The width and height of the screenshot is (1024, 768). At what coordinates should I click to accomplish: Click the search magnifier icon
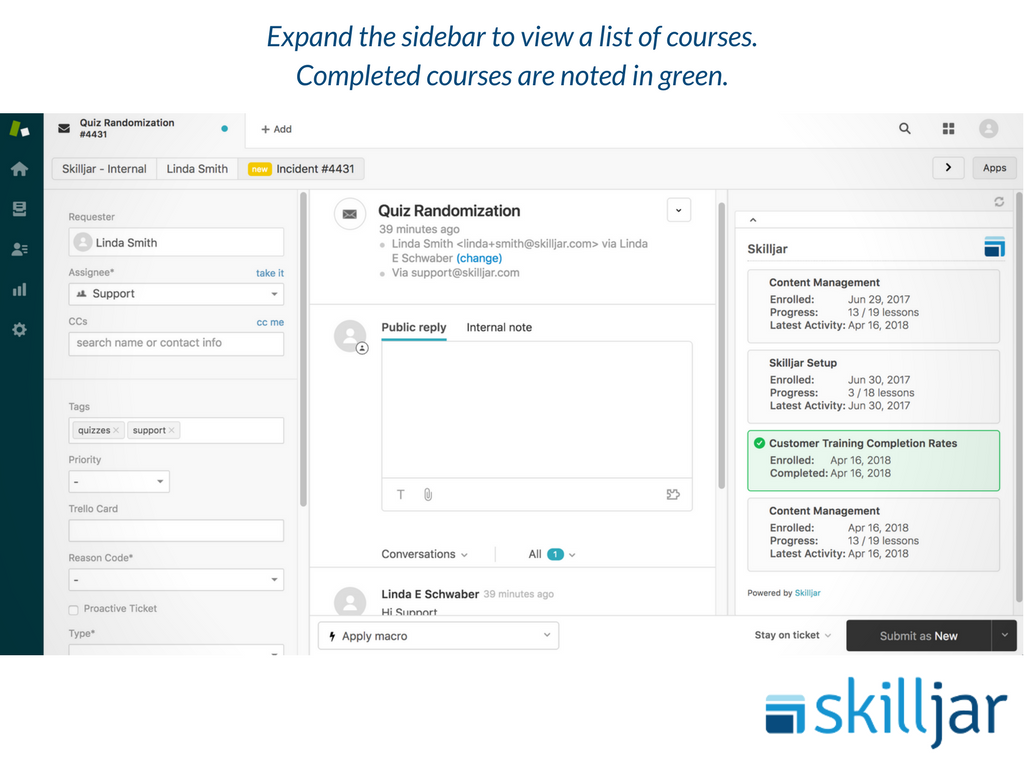pos(905,129)
